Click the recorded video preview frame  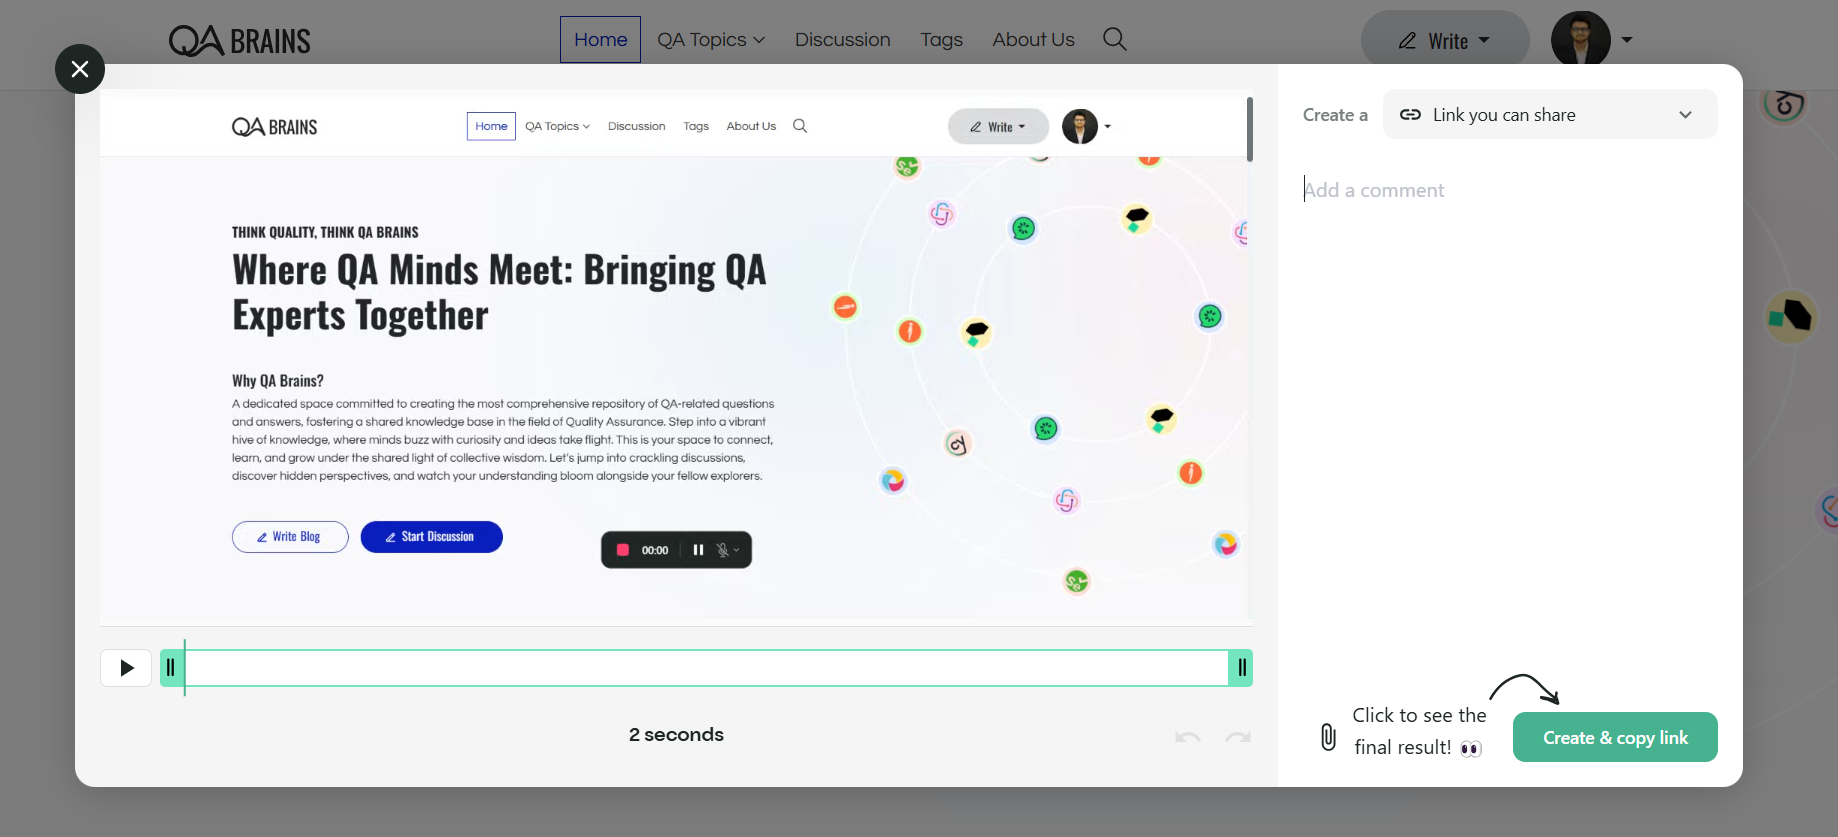pos(676,358)
